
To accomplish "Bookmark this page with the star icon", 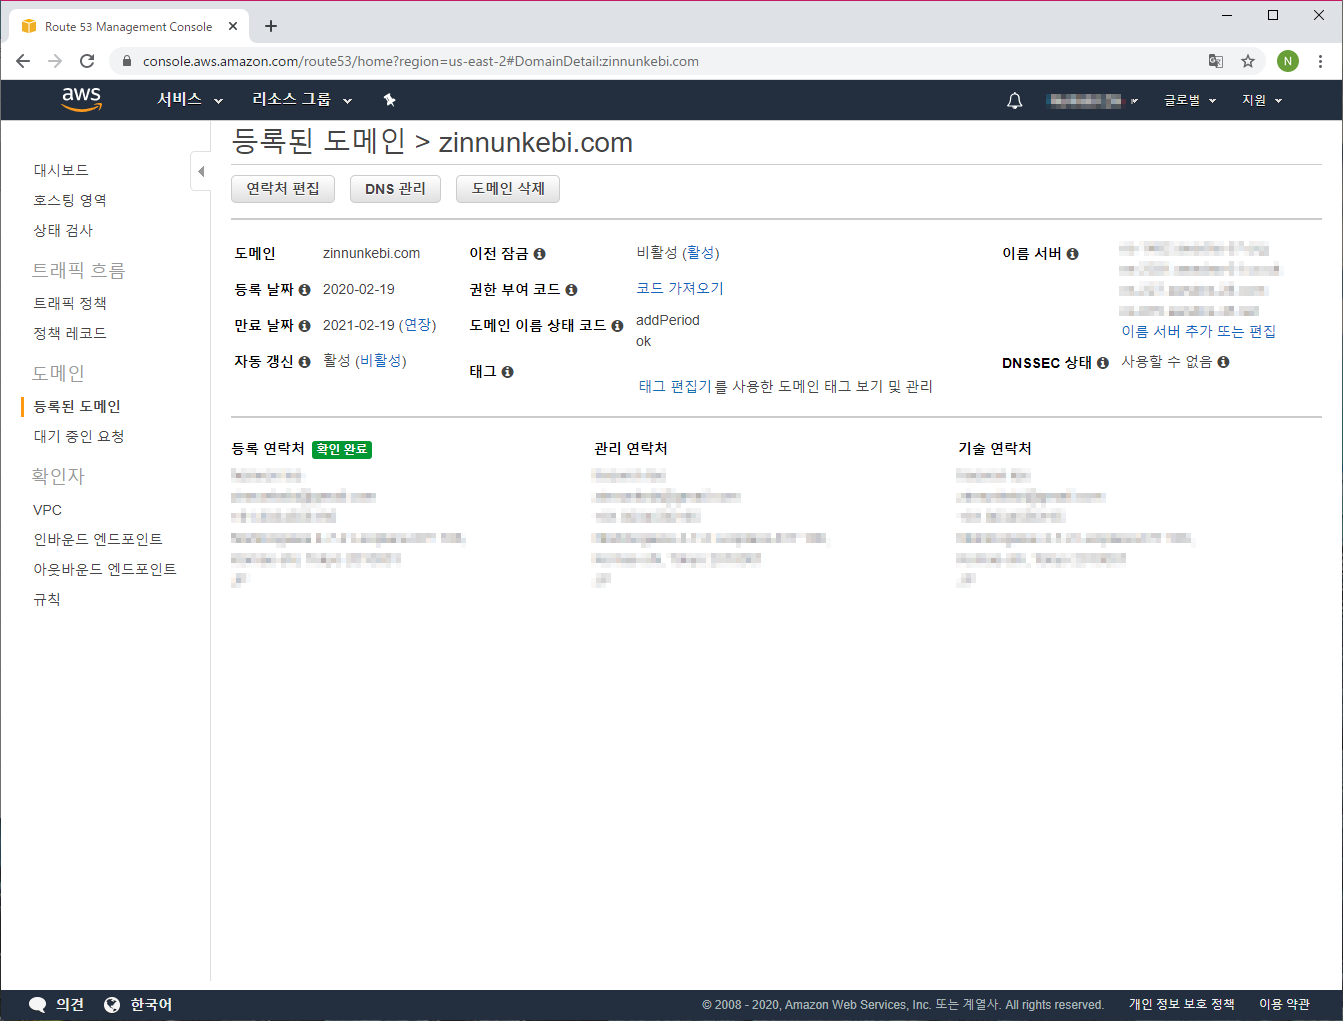I will pyautogui.click(x=1248, y=61).
